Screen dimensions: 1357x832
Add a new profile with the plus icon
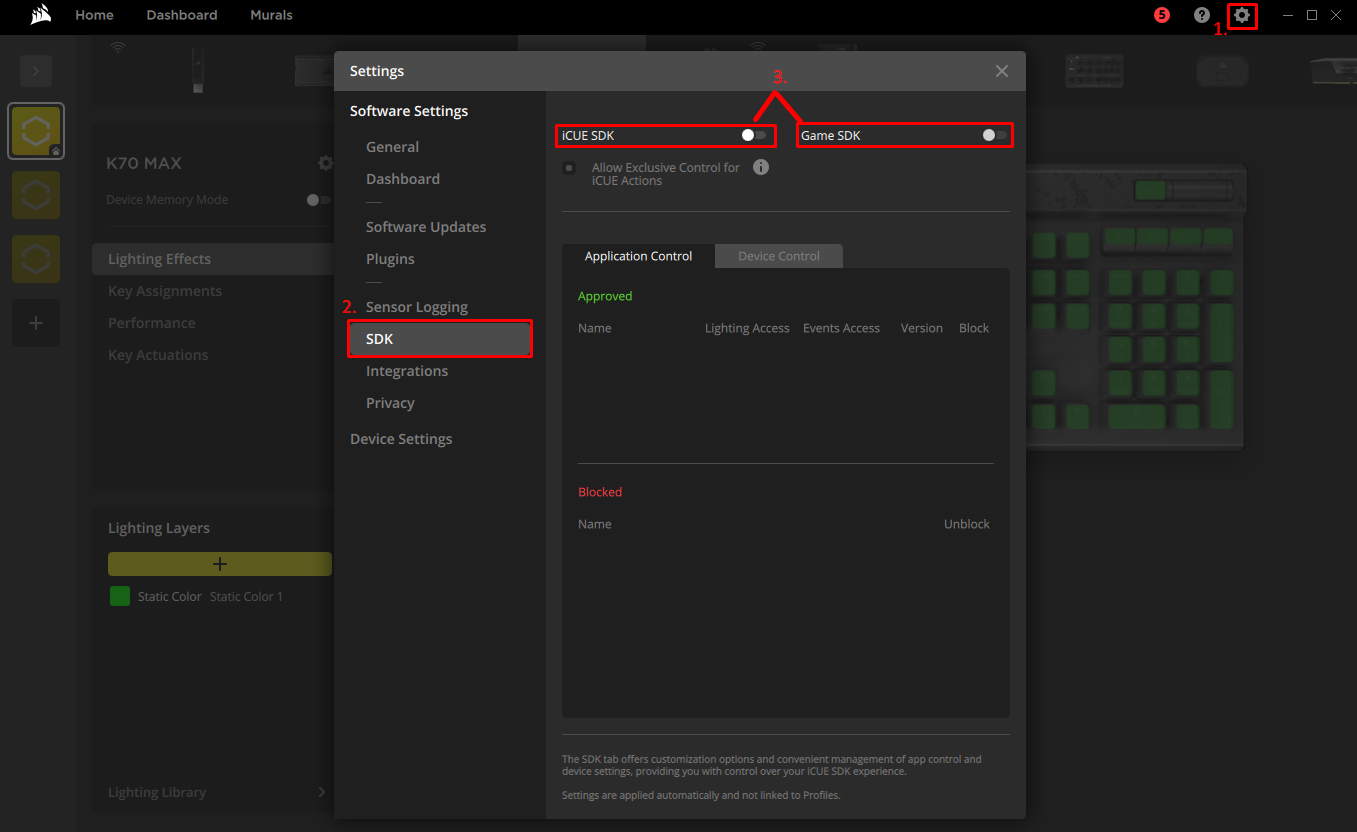(x=35, y=323)
